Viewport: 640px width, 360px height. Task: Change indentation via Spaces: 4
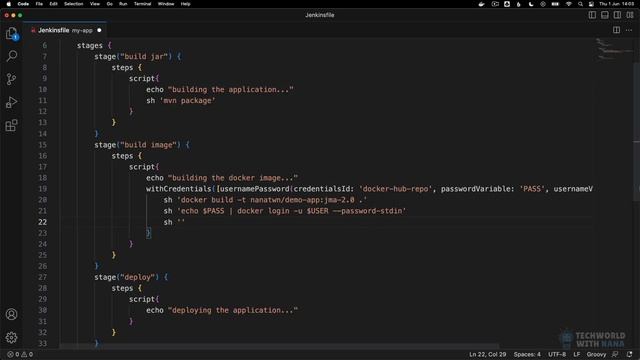[527, 354]
